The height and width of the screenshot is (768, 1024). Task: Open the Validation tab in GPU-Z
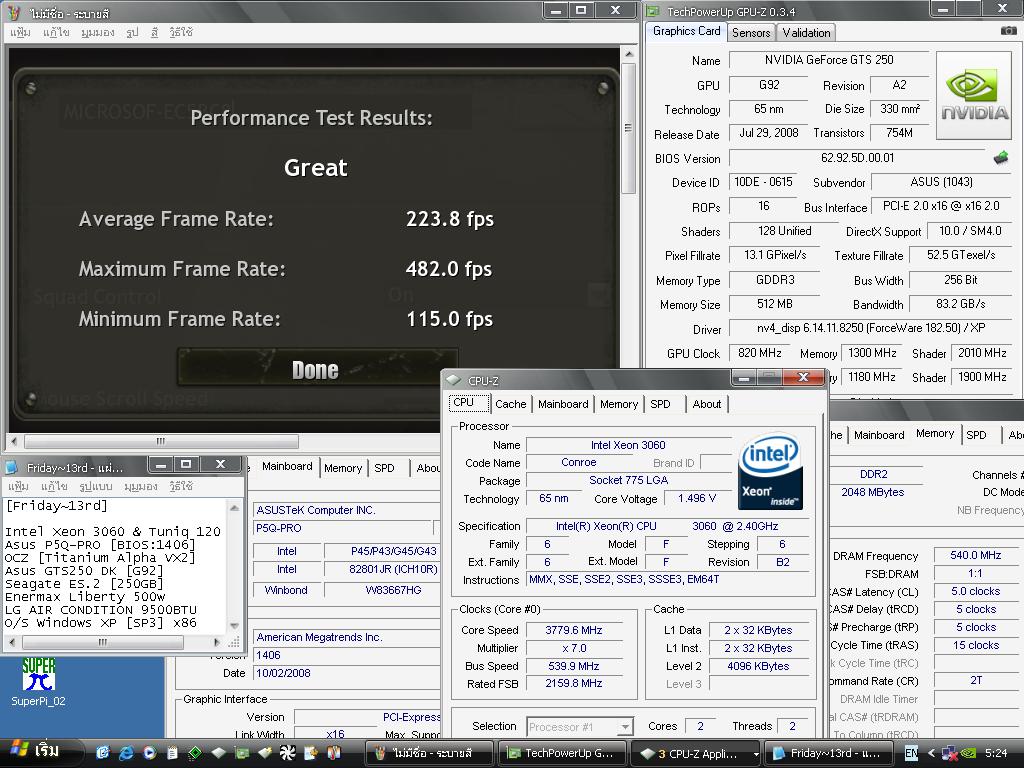[x=807, y=33]
